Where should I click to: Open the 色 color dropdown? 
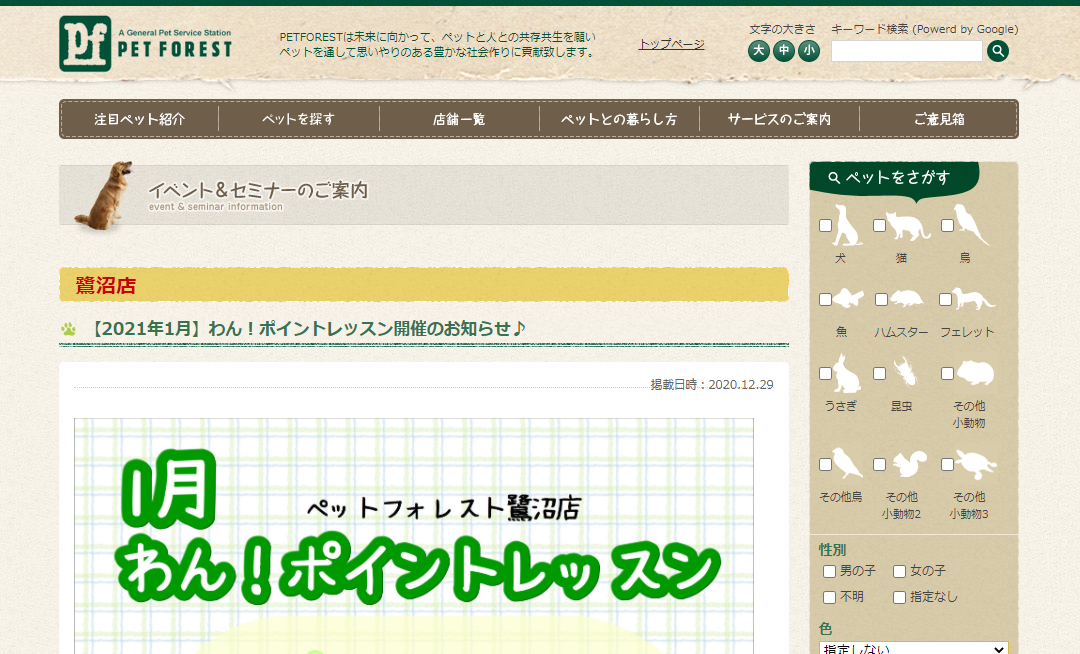(913, 648)
